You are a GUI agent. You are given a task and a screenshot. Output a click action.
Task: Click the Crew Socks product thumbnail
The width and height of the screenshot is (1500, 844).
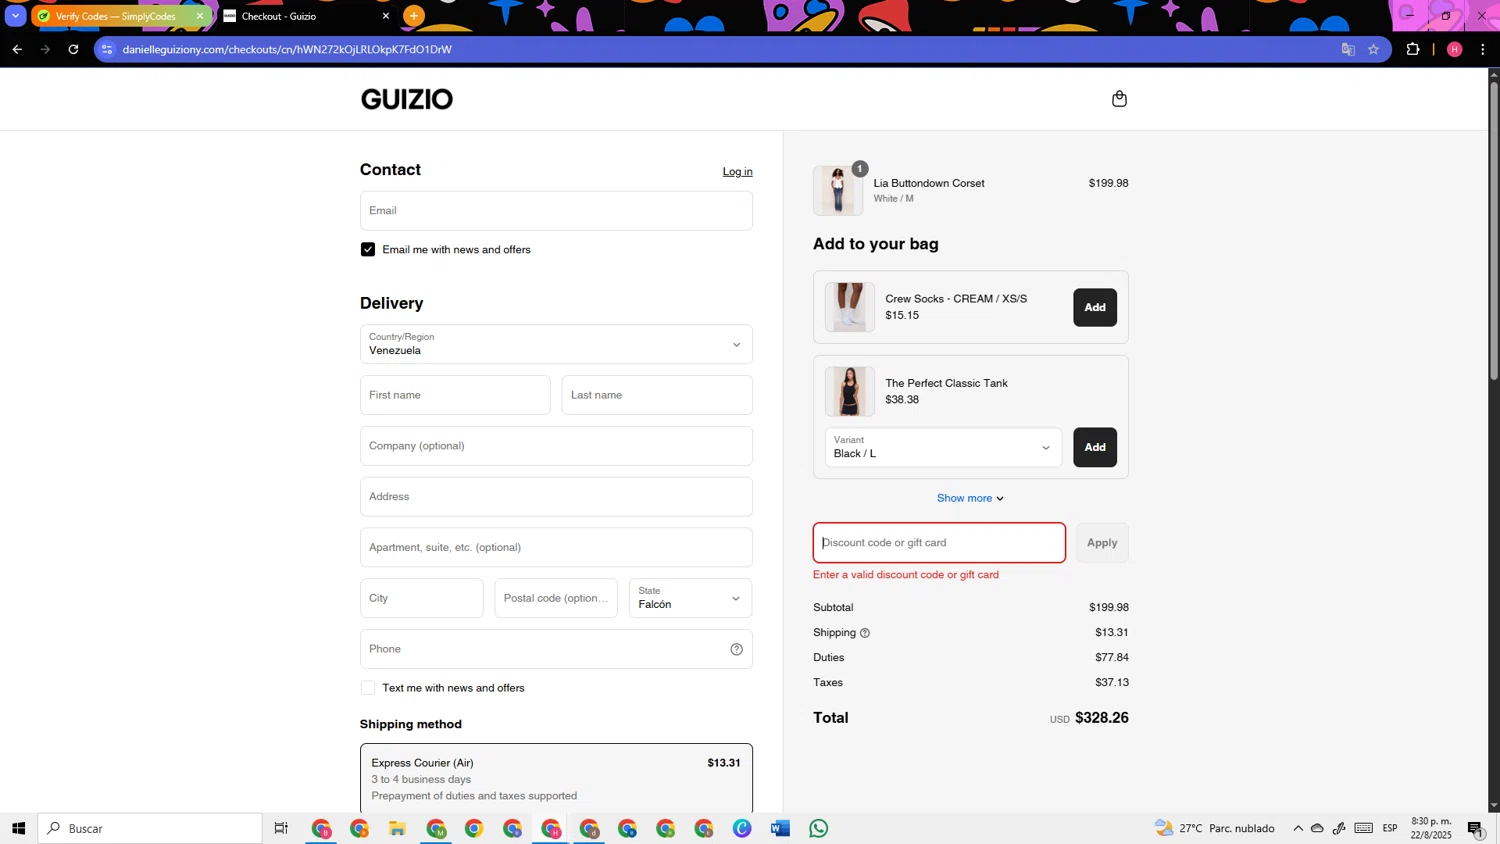pos(849,307)
